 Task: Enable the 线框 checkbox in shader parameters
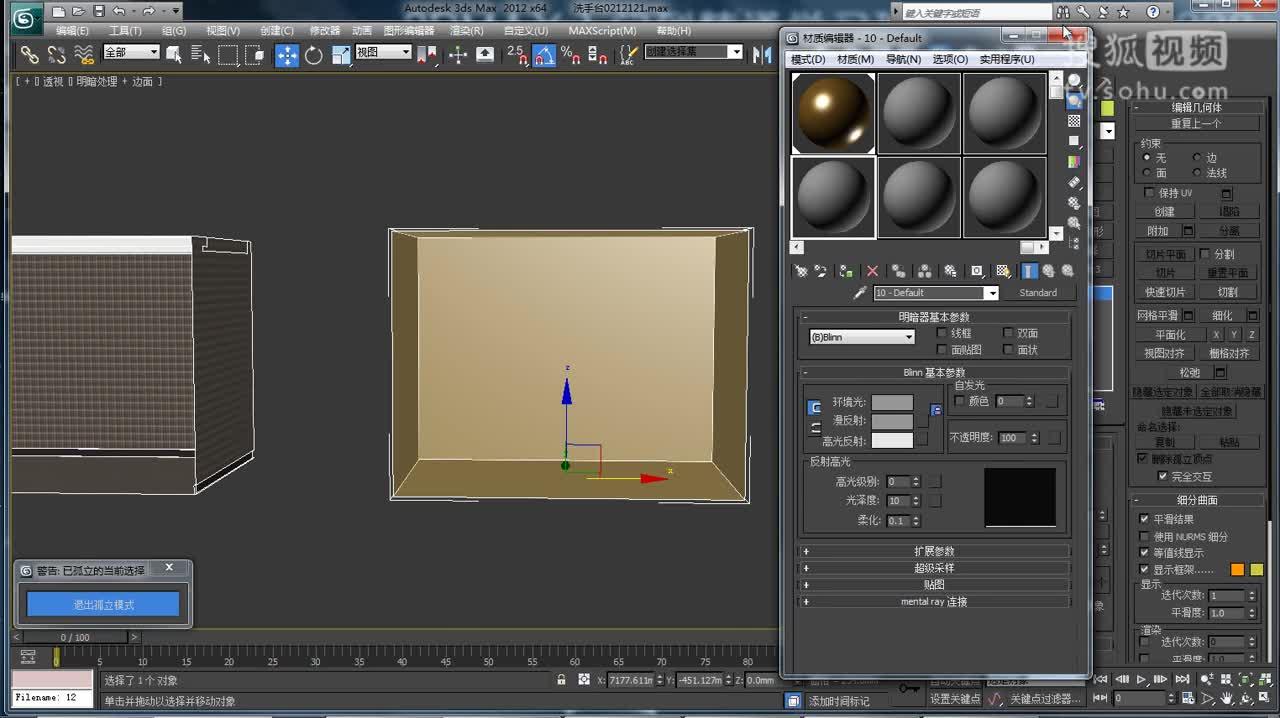[x=941, y=333]
